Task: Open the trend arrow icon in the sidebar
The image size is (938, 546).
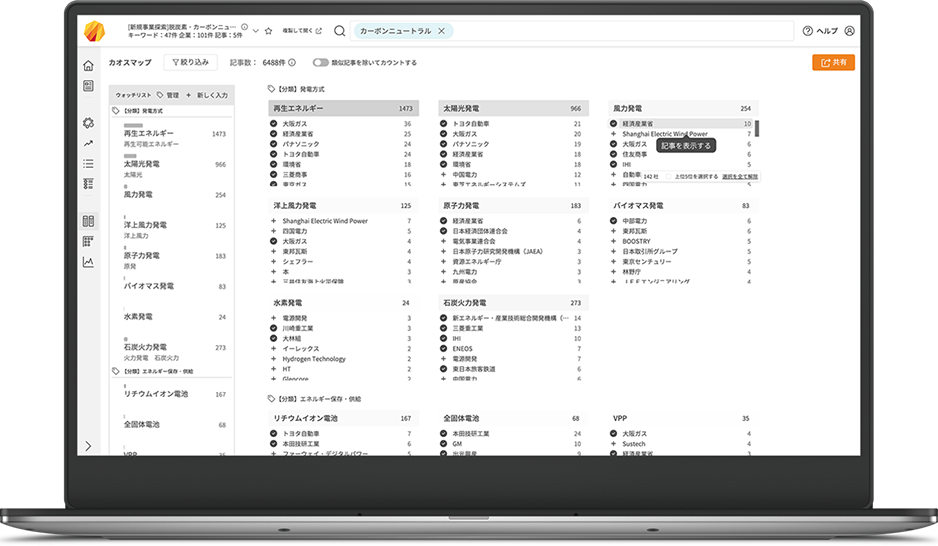Action: coord(88,144)
